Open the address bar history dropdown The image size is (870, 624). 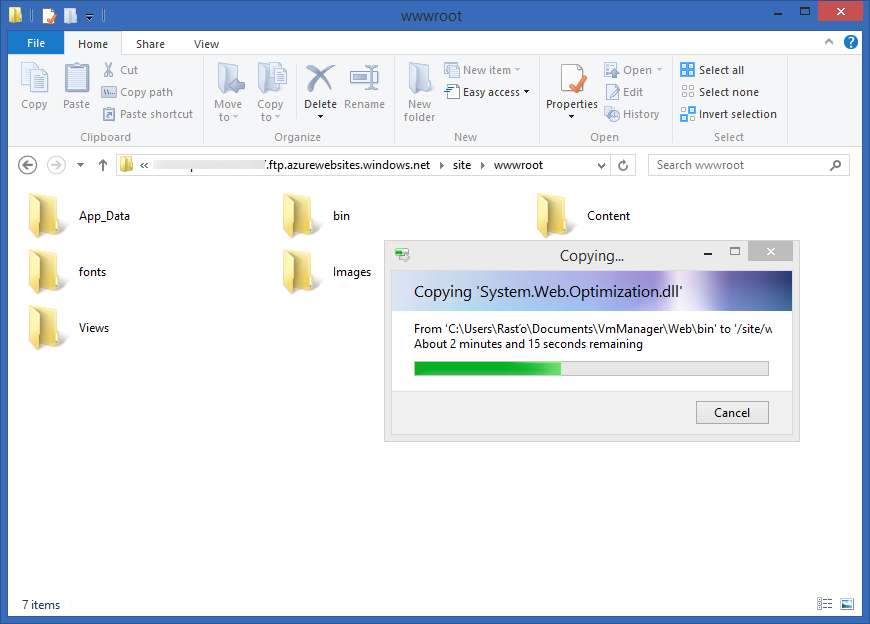[x=601, y=165]
